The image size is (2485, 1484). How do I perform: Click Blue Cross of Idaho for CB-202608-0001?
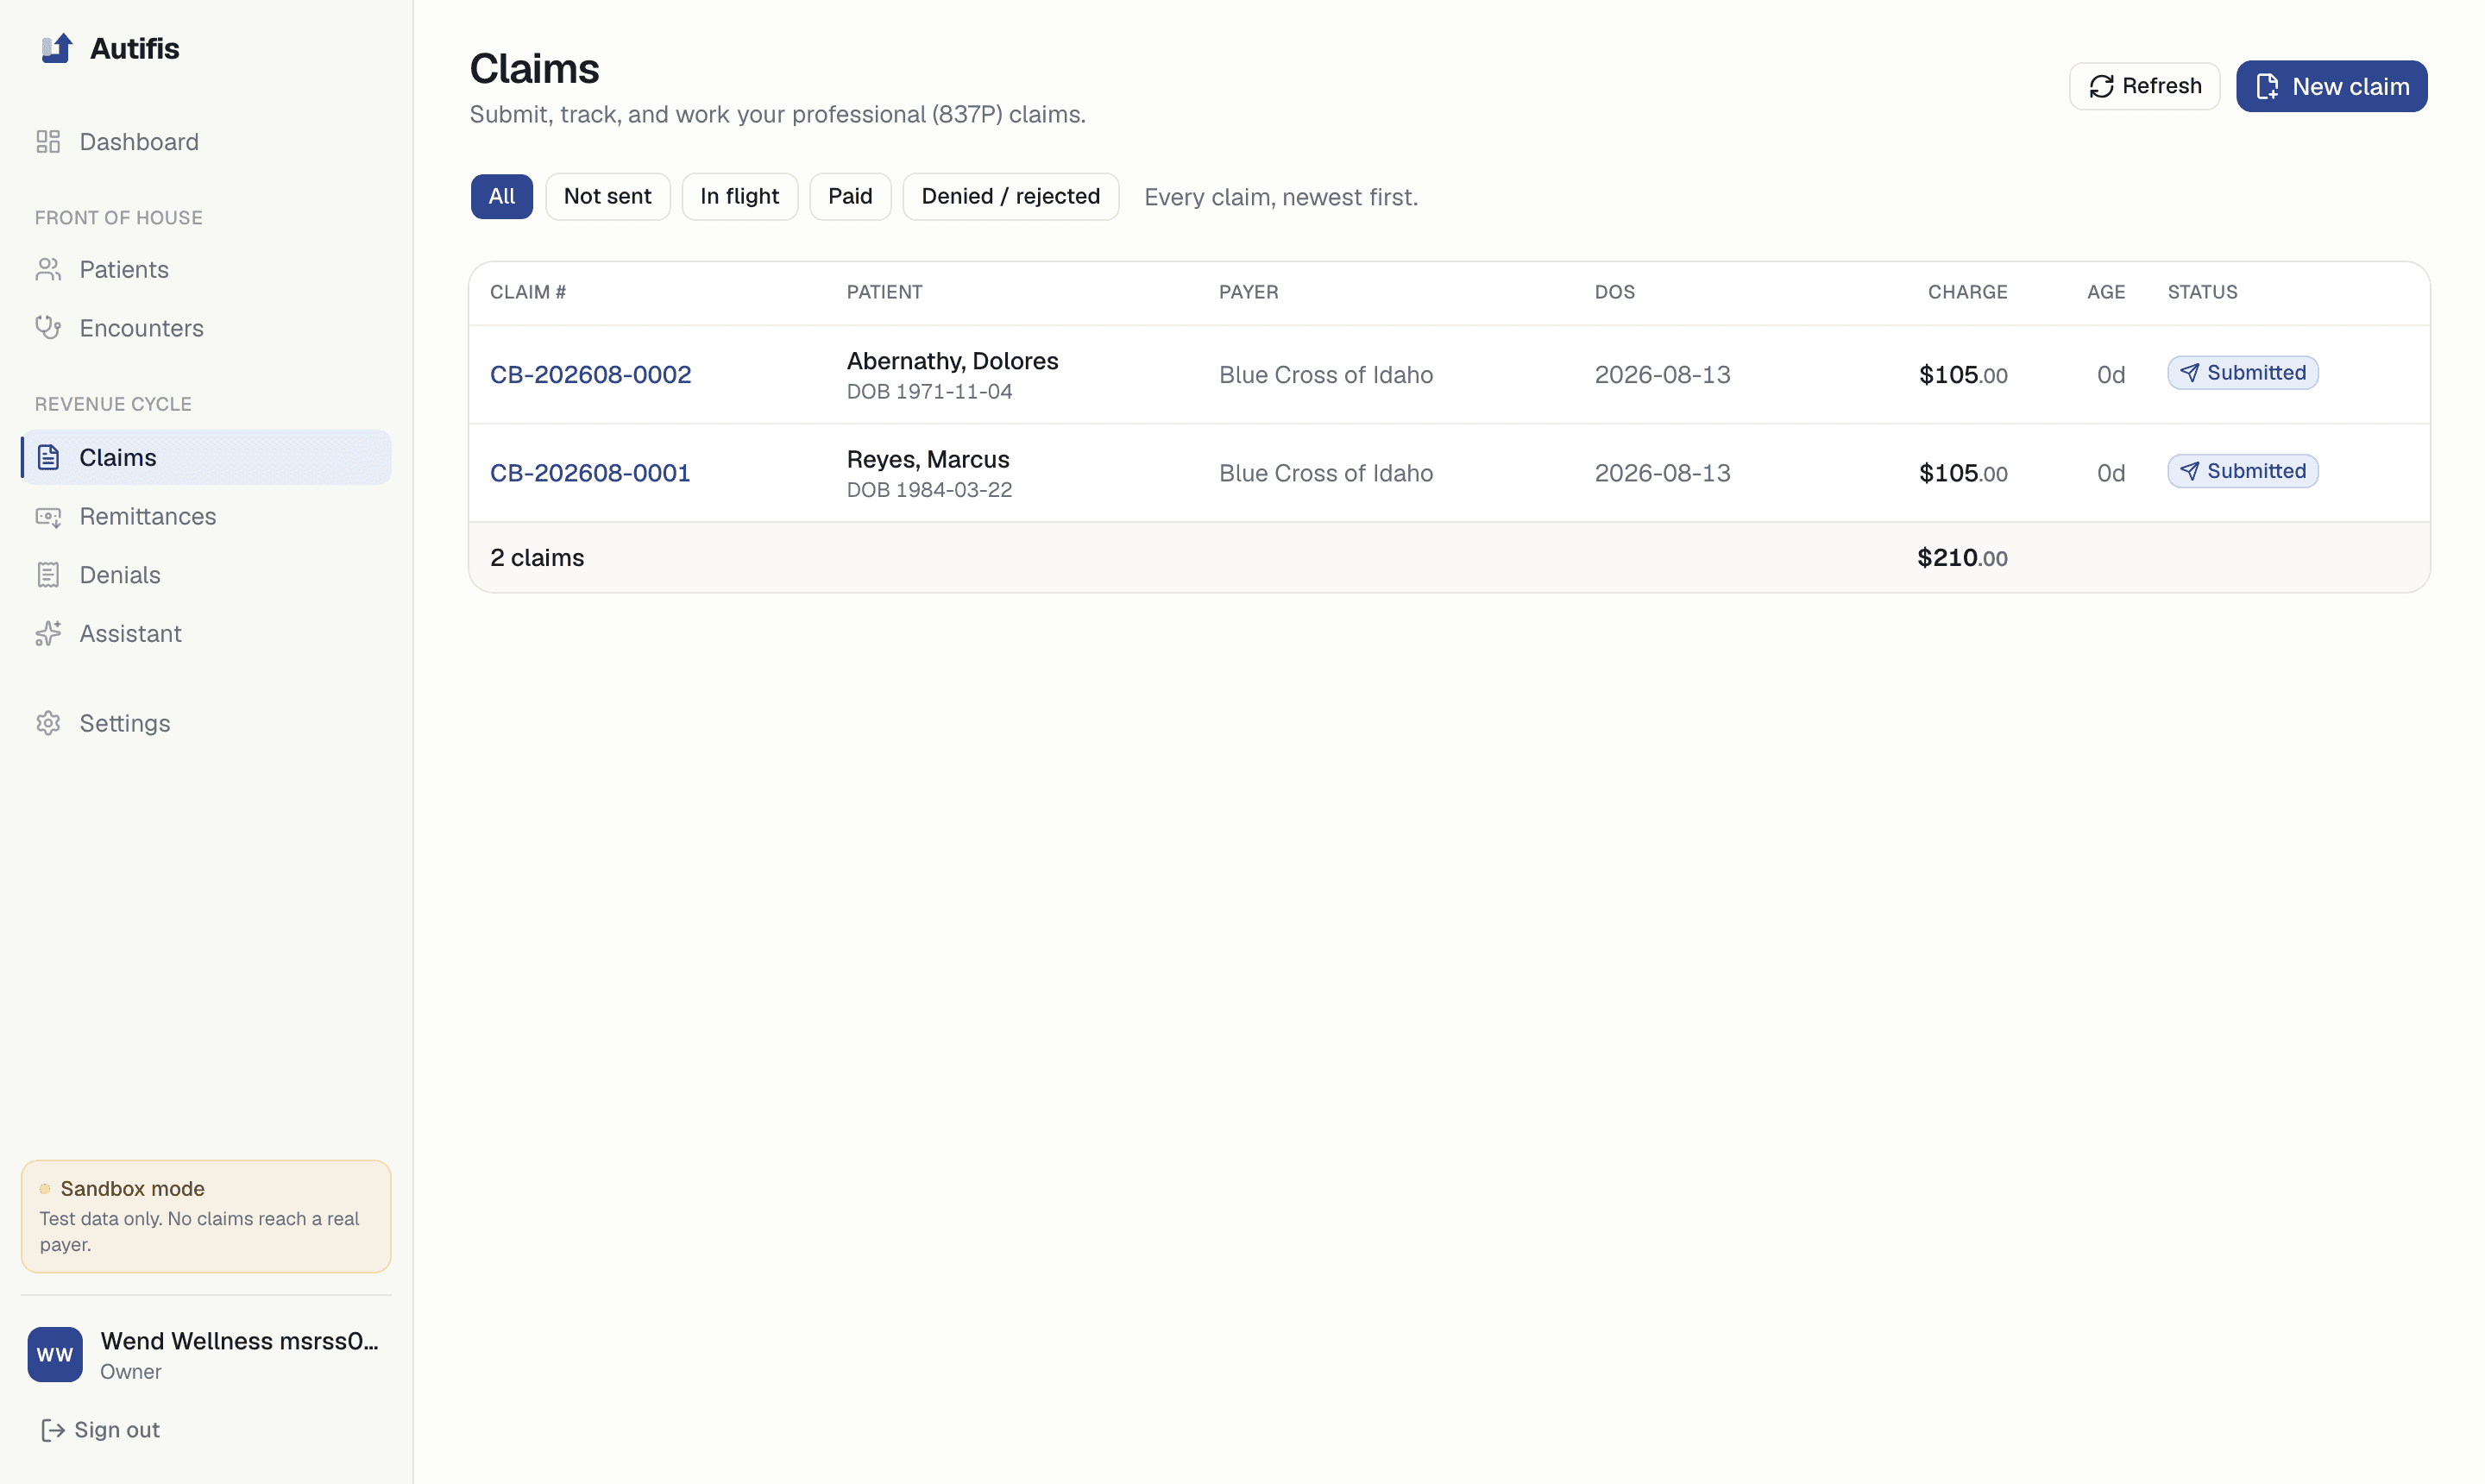point(1325,473)
